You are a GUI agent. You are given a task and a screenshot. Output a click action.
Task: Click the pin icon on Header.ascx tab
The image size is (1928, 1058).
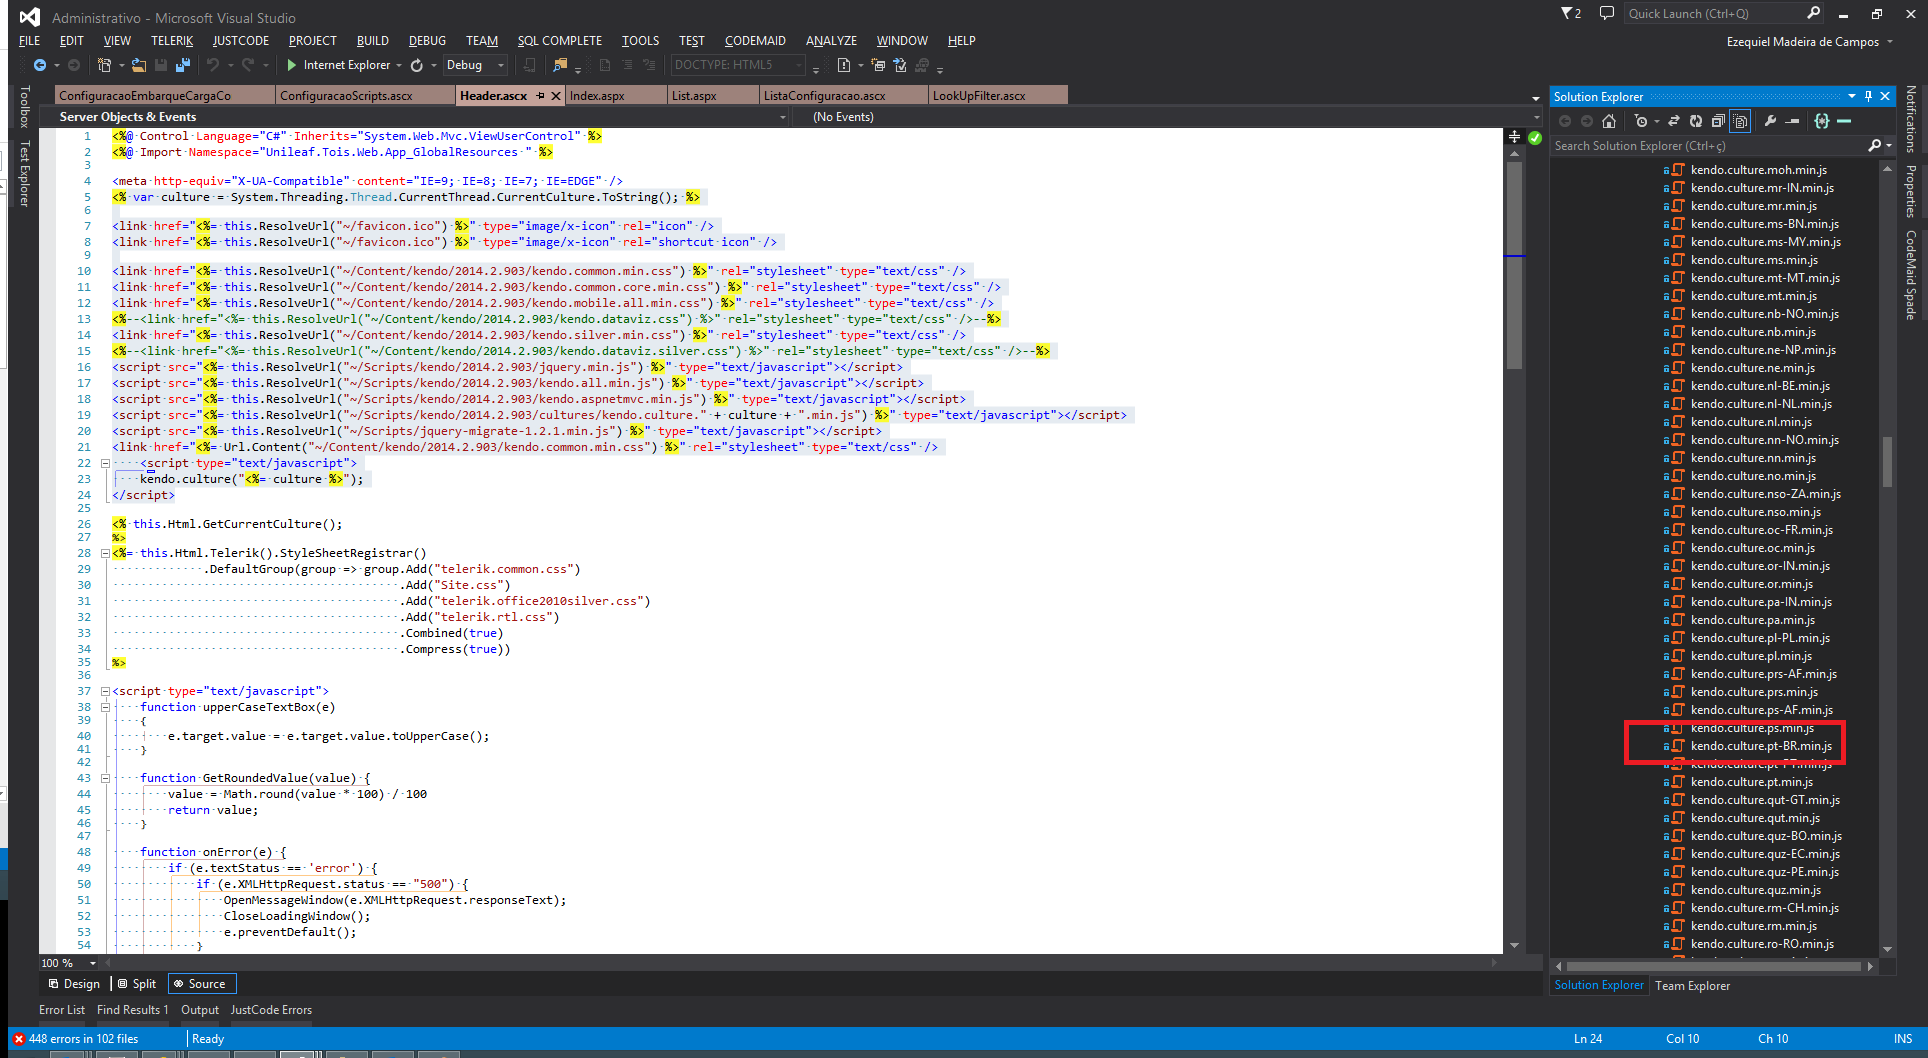pyautogui.click(x=541, y=96)
